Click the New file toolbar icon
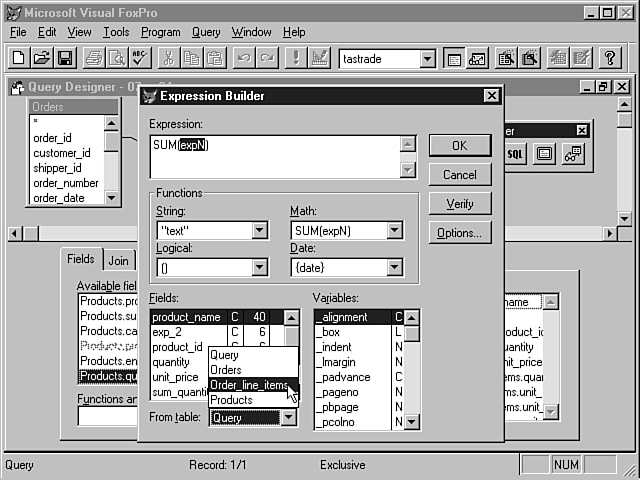The image size is (640, 480). point(19,58)
